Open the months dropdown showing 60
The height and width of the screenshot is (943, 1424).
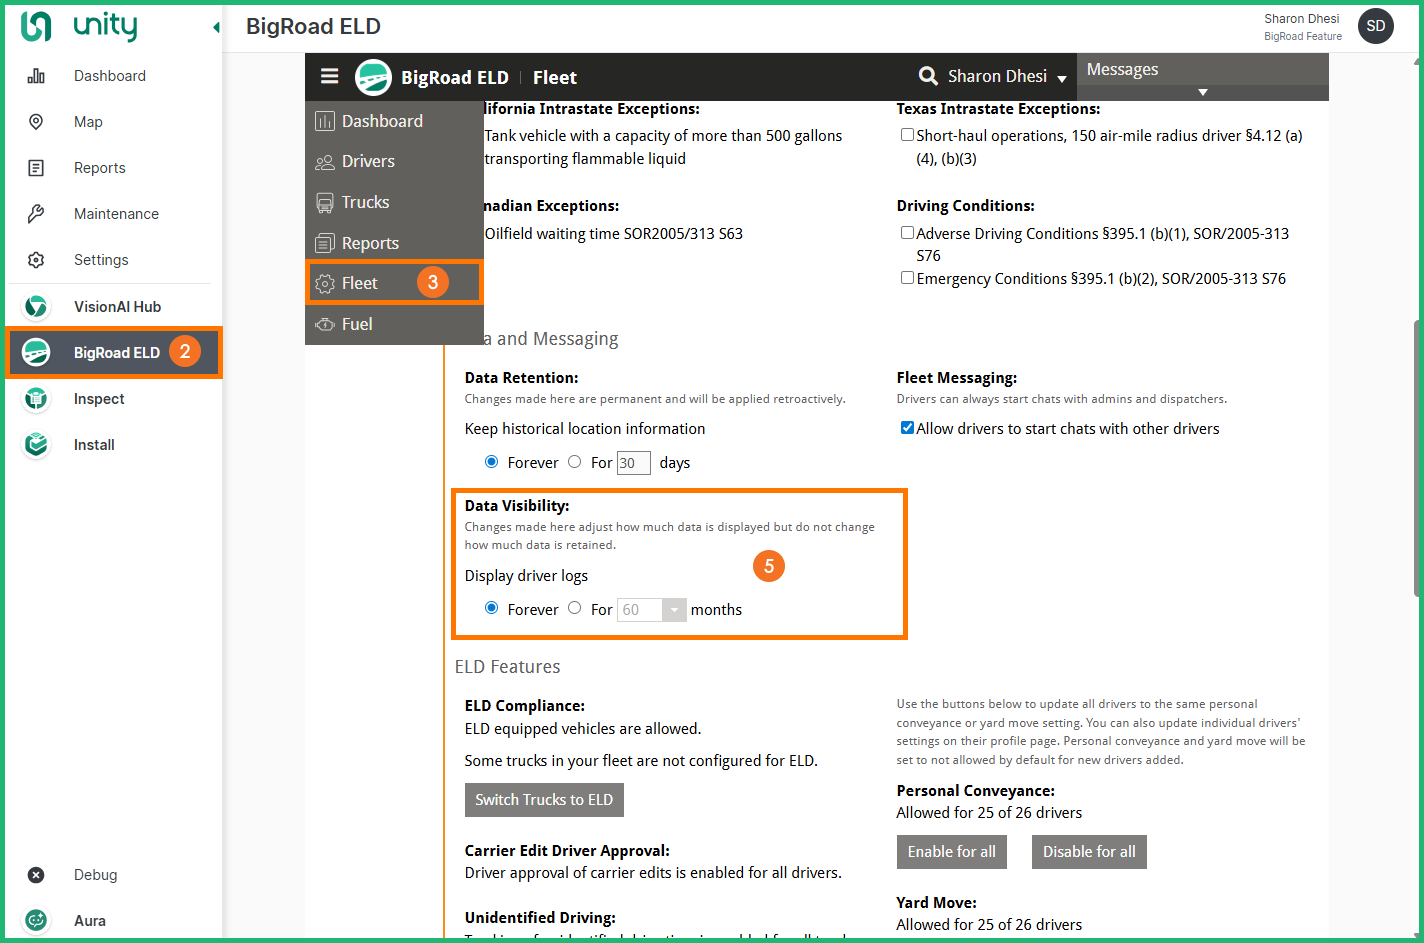pos(674,610)
